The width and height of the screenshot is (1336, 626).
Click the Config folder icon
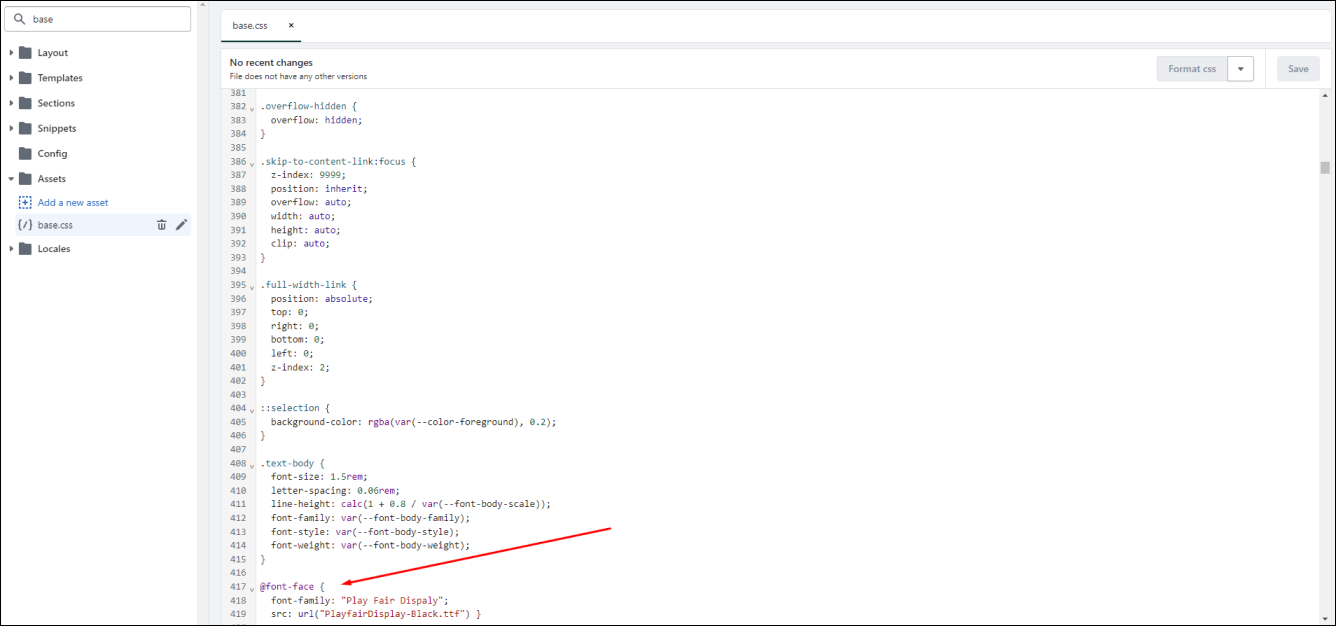[25, 154]
